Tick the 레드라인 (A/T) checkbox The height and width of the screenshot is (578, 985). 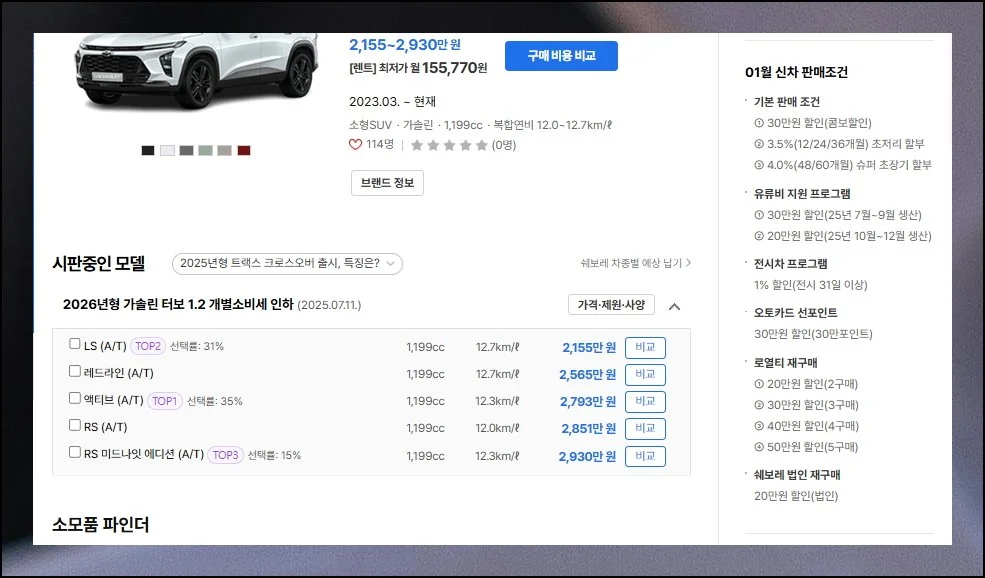click(x=75, y=371)
